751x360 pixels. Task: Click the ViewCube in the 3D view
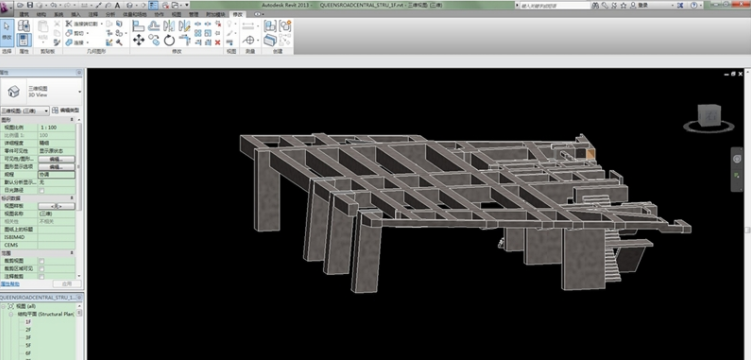pyautogui.click(x=709, y=116)
